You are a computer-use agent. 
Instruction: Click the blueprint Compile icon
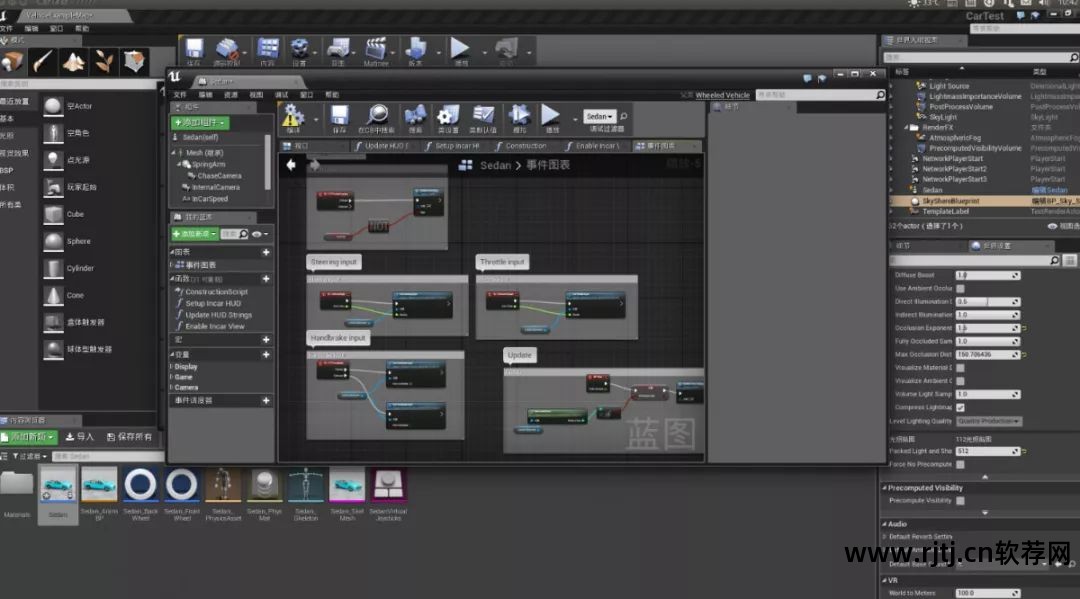(x=293, y=116)
